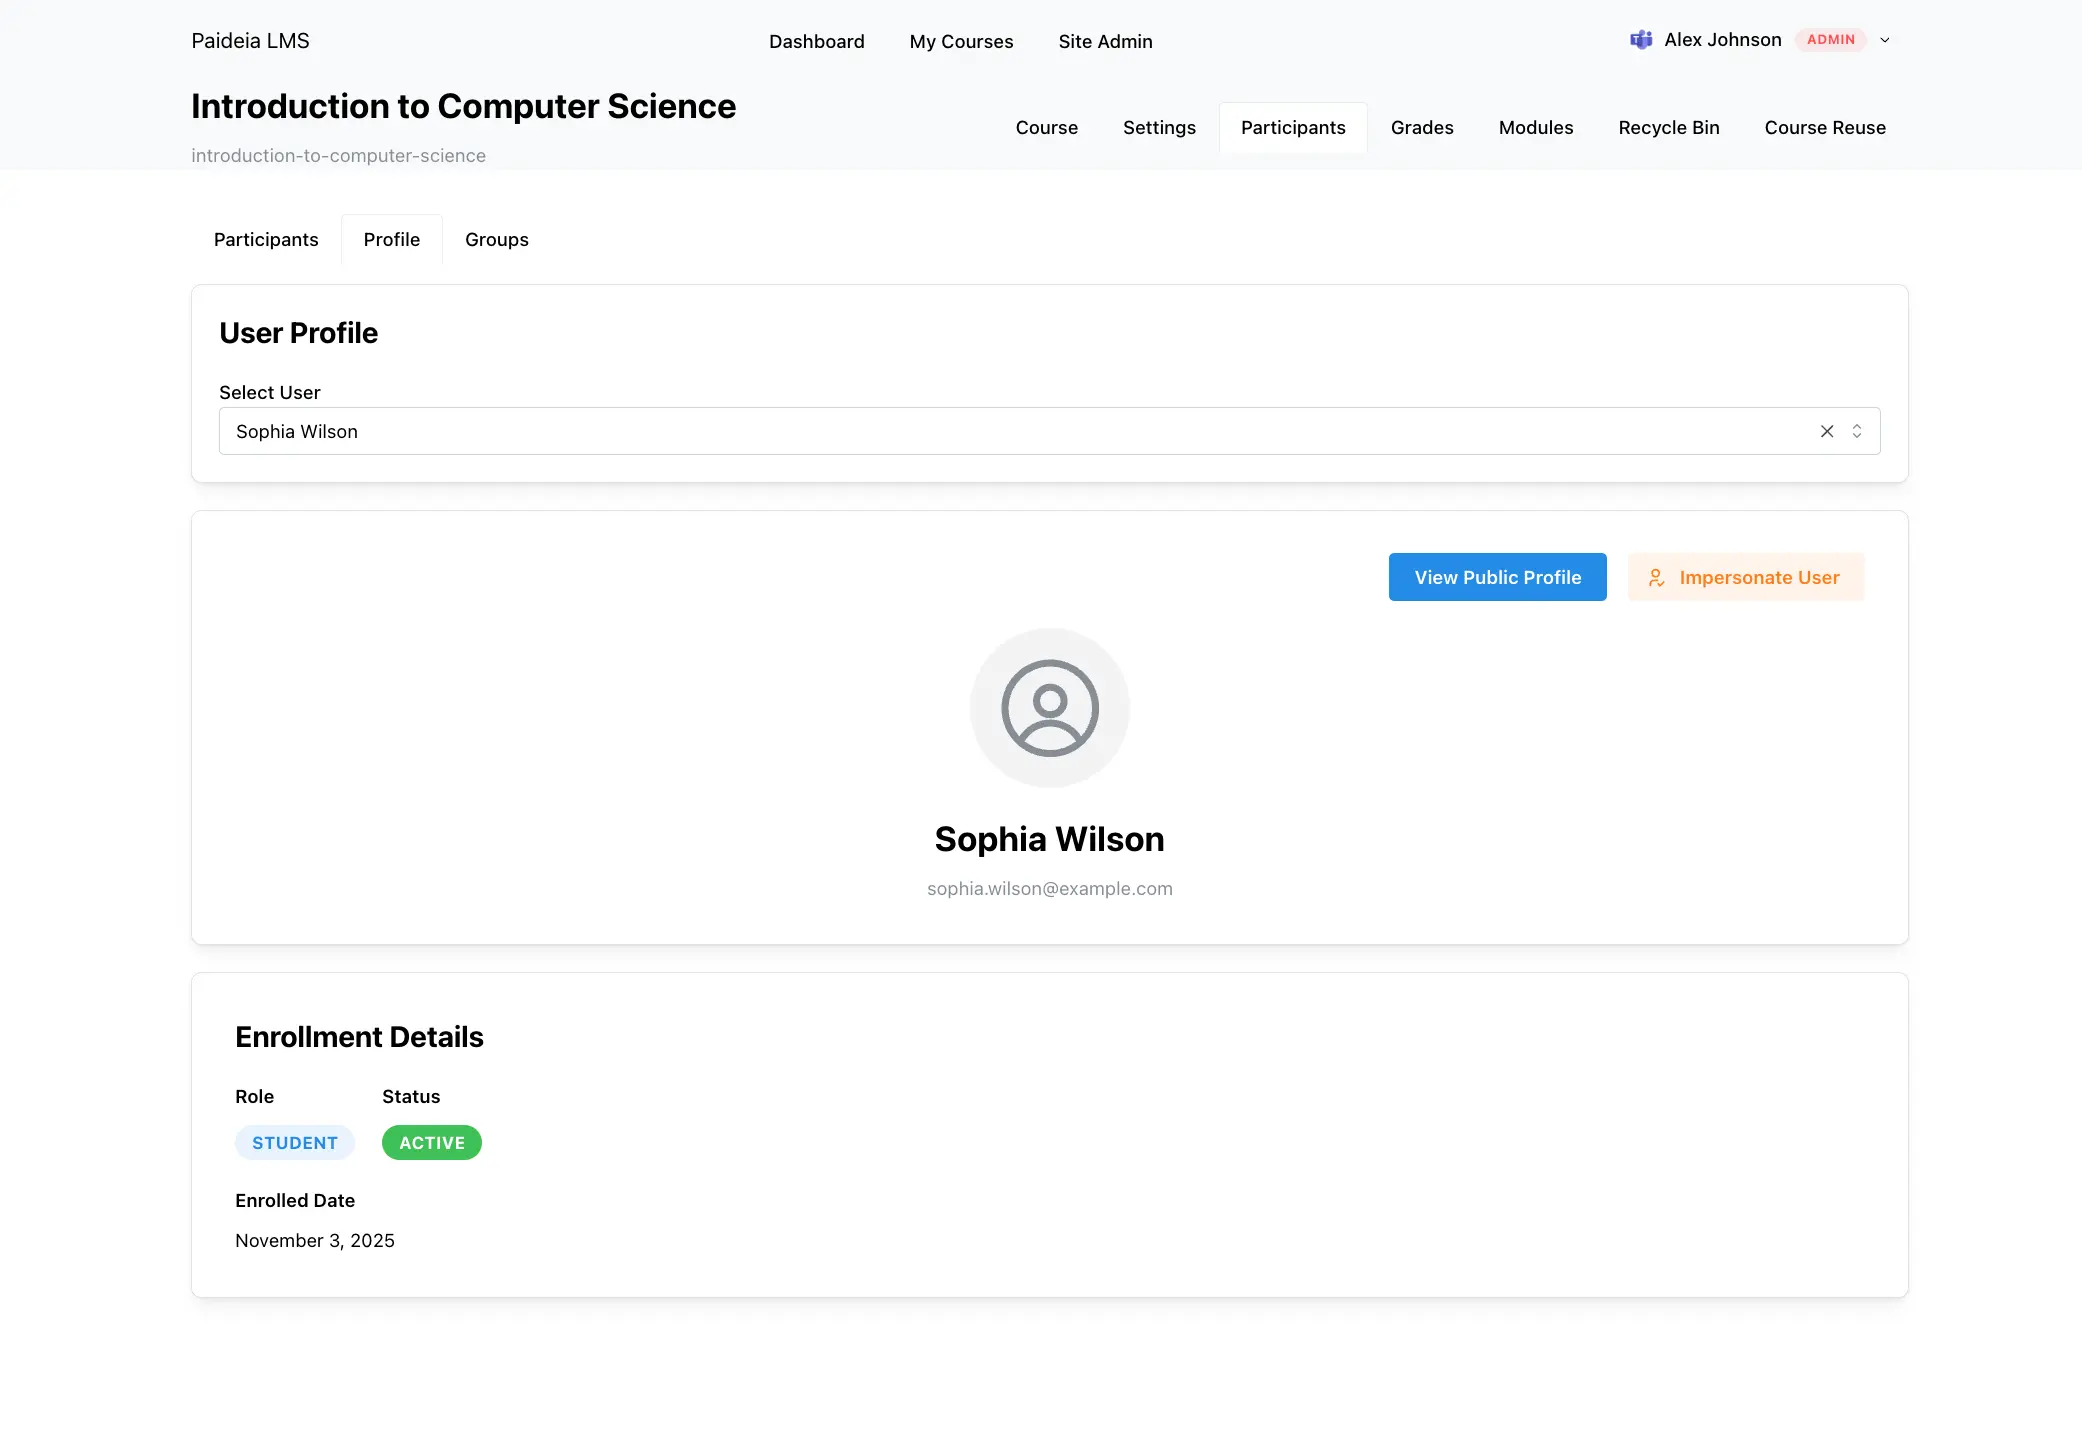Viewport: 2082px width, 1434px height.
Task: Click Sophia Wilson's profile avatar placeholder
Action: tap(1049, 708)
